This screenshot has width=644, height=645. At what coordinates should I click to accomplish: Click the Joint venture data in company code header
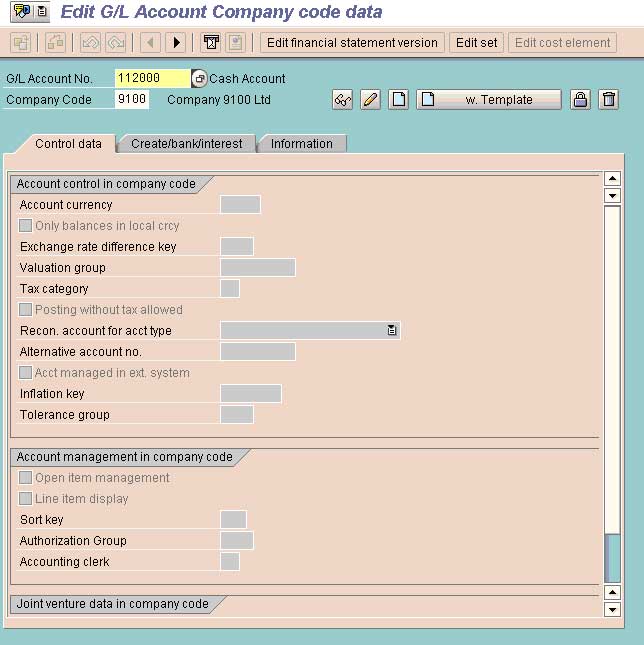click(113, 604)
